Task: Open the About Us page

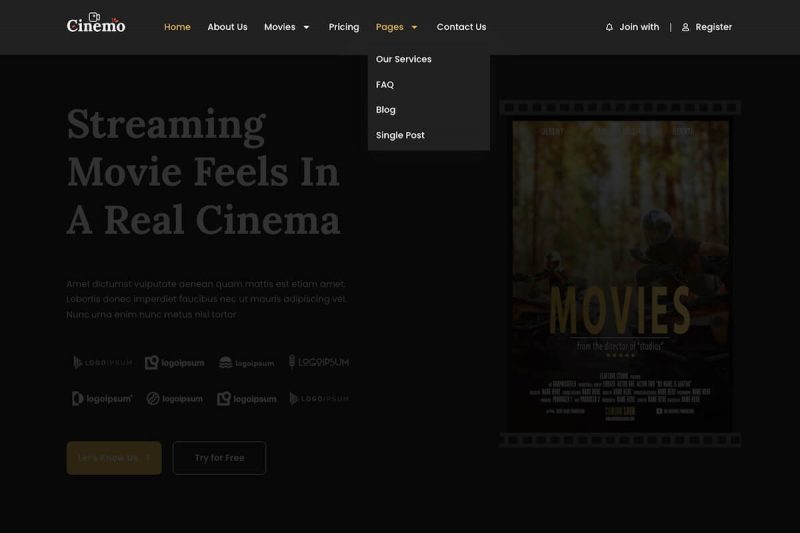Action: (227, 27)
